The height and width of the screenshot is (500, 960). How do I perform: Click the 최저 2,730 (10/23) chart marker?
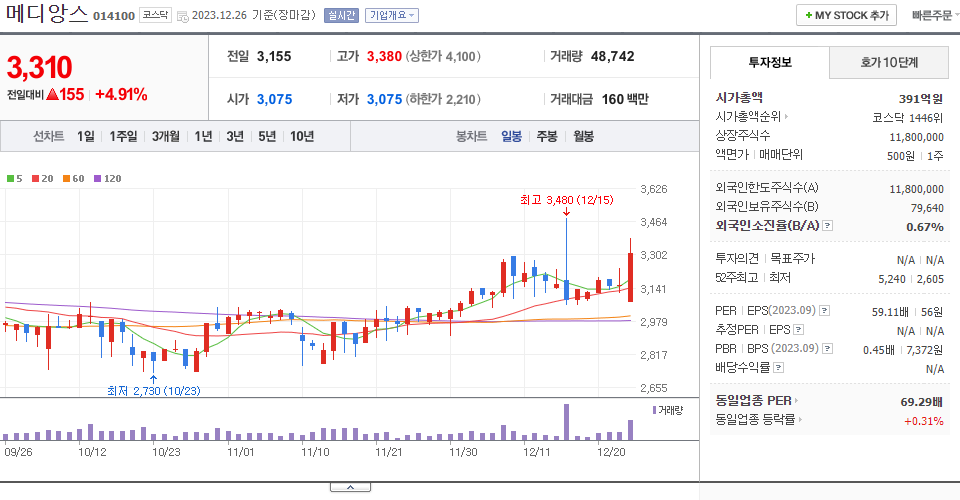coord(154,390)
